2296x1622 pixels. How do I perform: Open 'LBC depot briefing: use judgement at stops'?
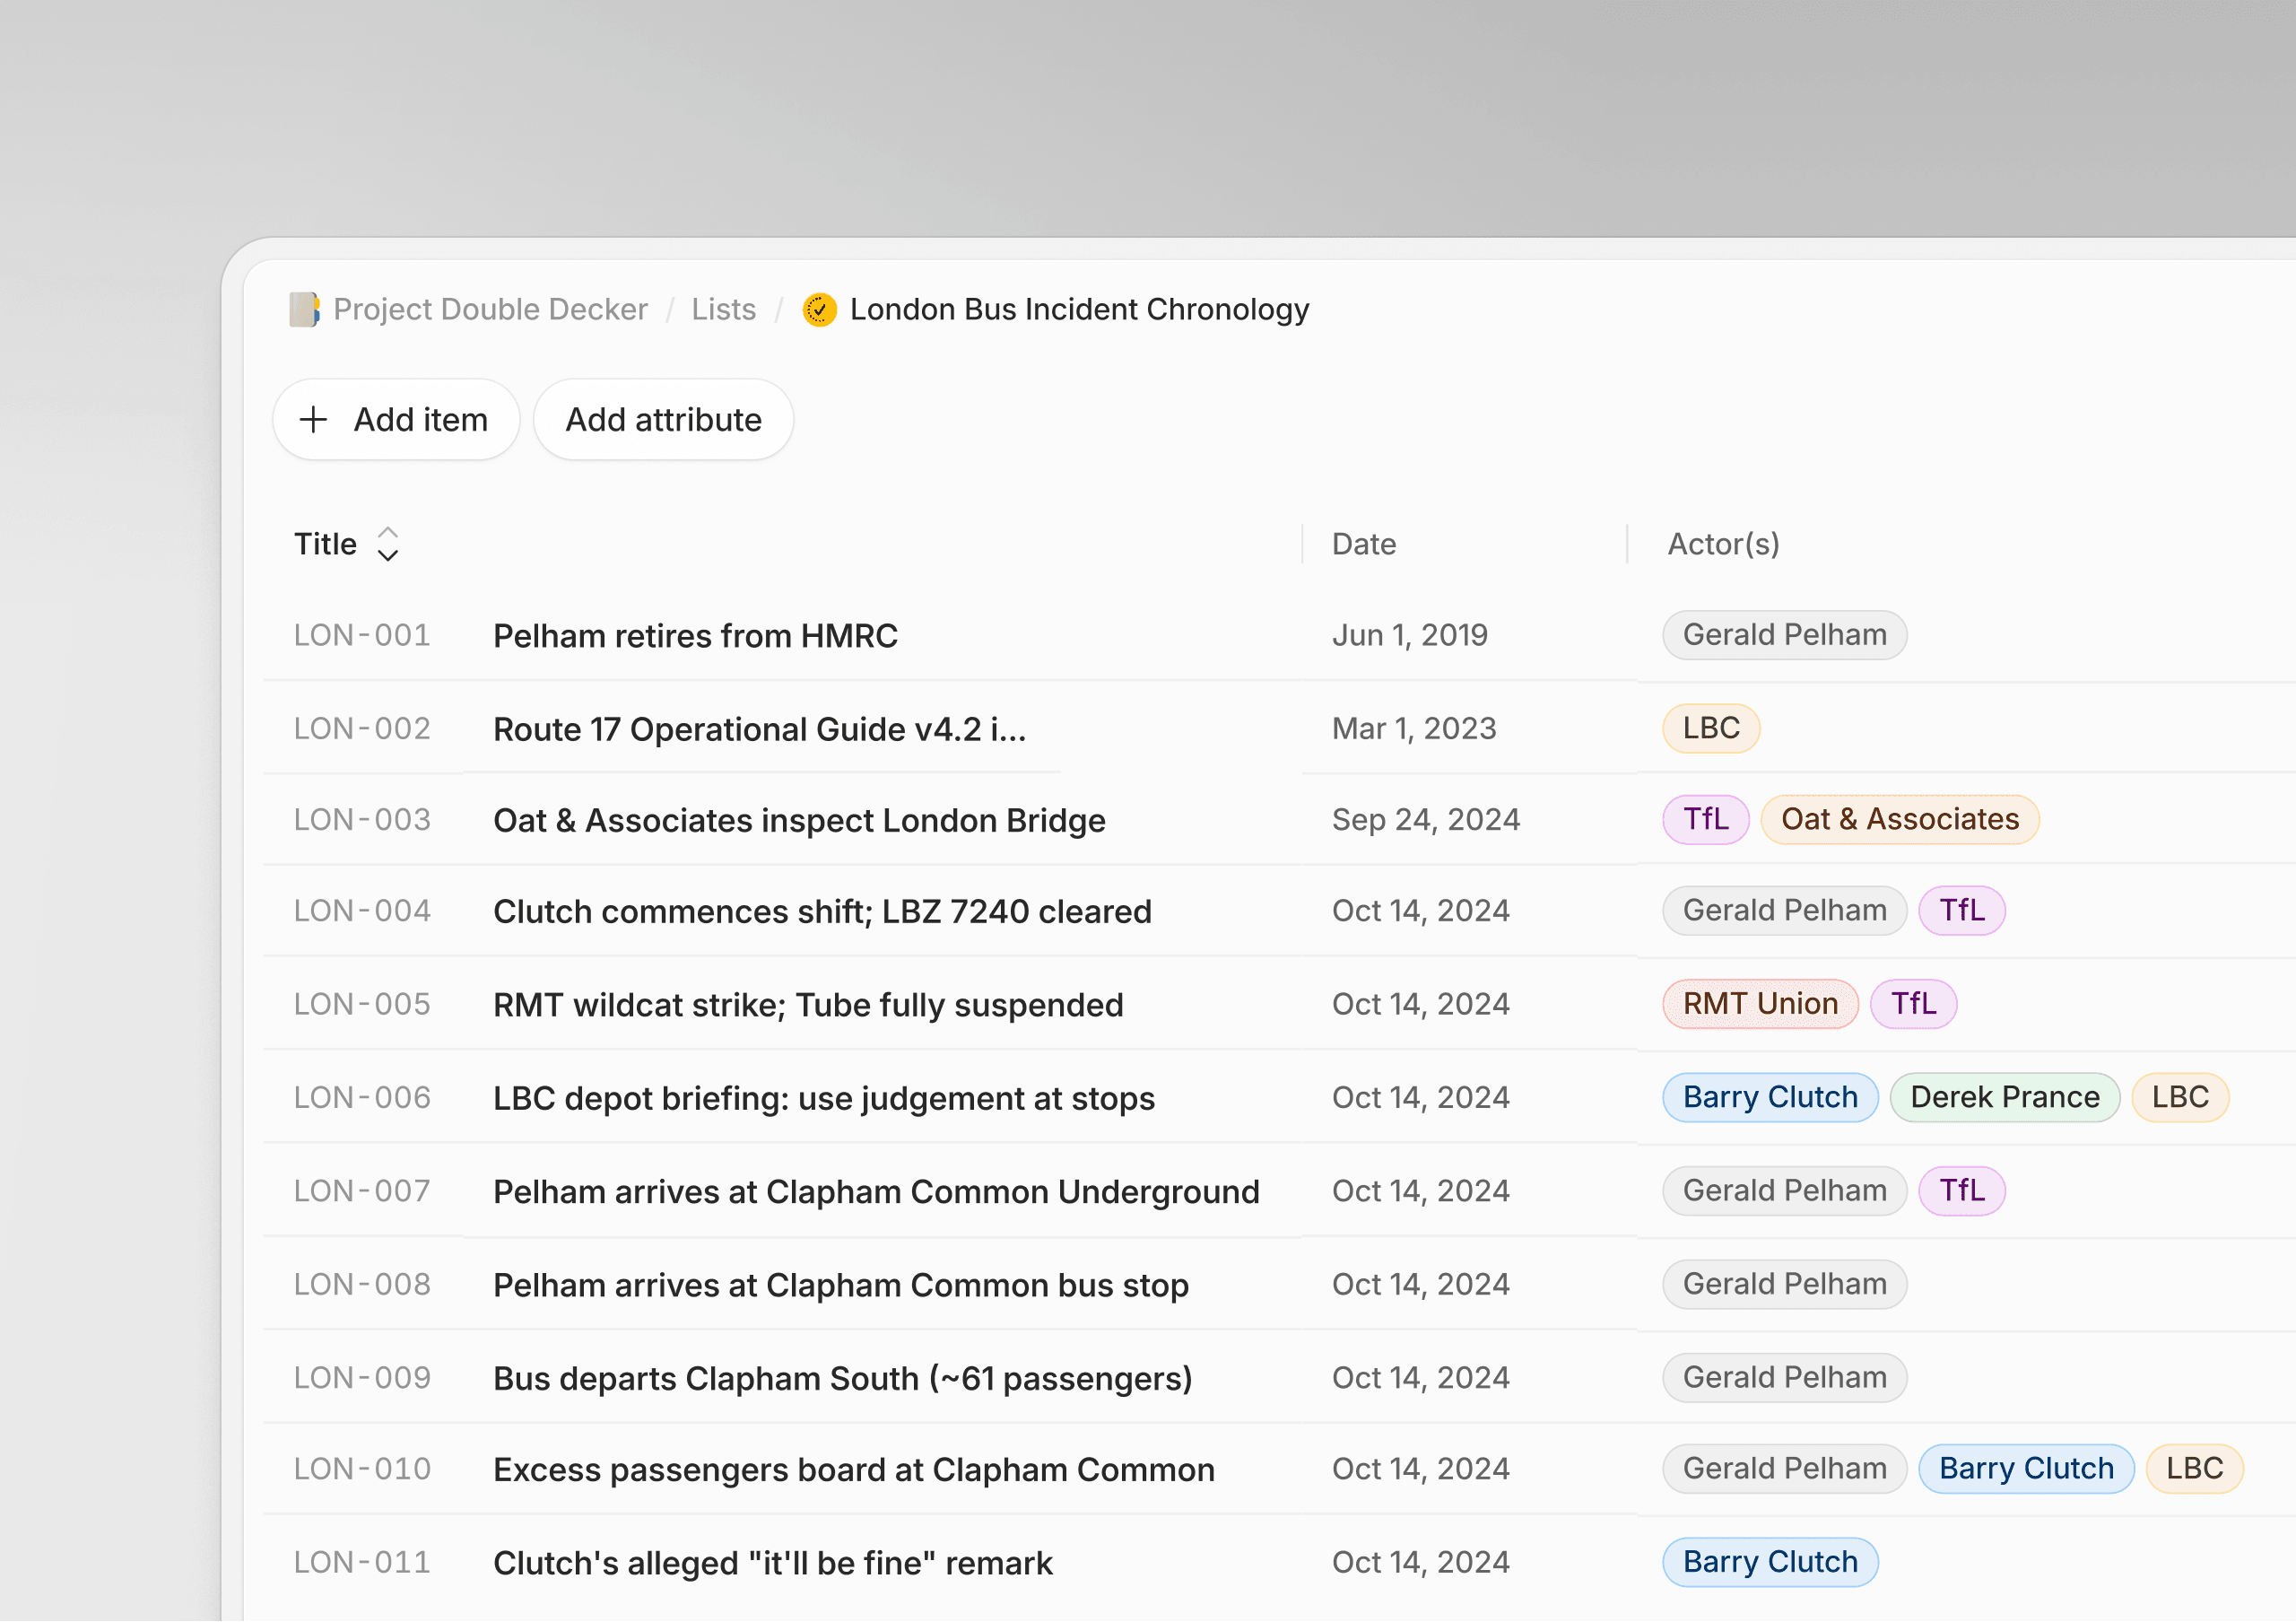pyautogui.click(x=825, y=1098)
